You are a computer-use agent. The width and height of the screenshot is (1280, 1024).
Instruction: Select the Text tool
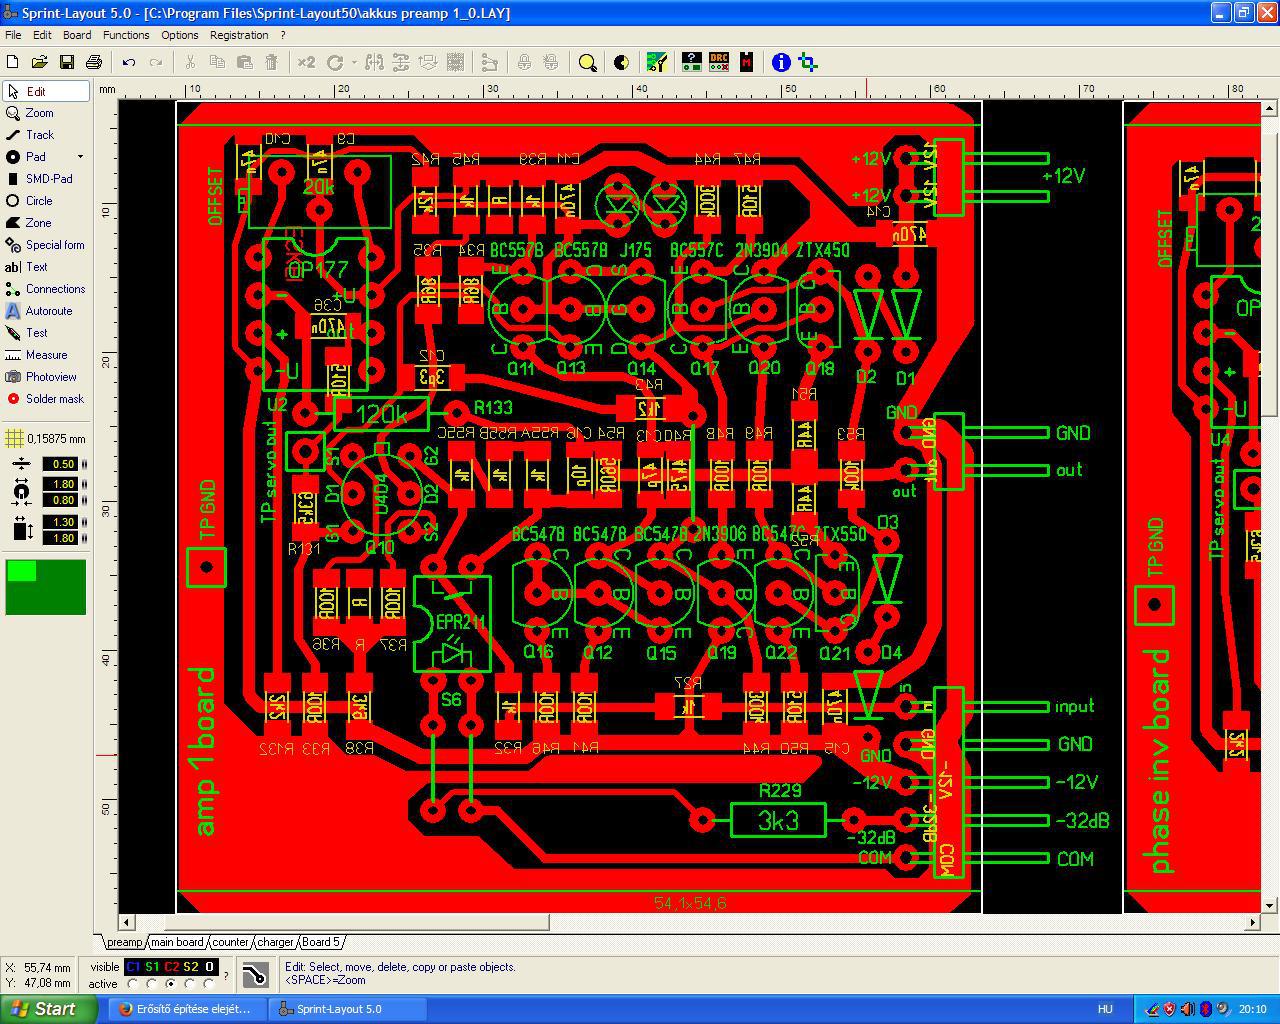click(46, 267)
